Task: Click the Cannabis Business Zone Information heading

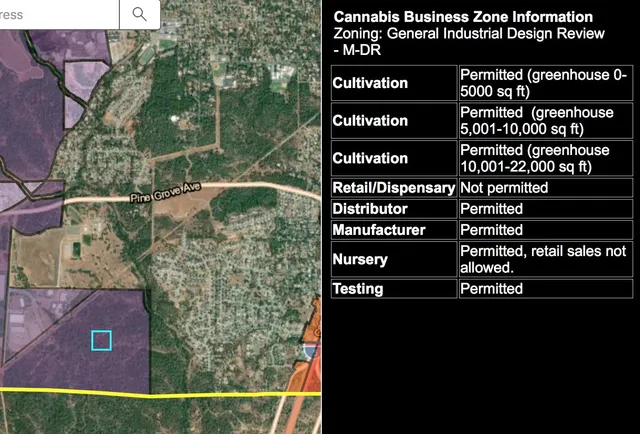Action: click(x=462, y=17)
